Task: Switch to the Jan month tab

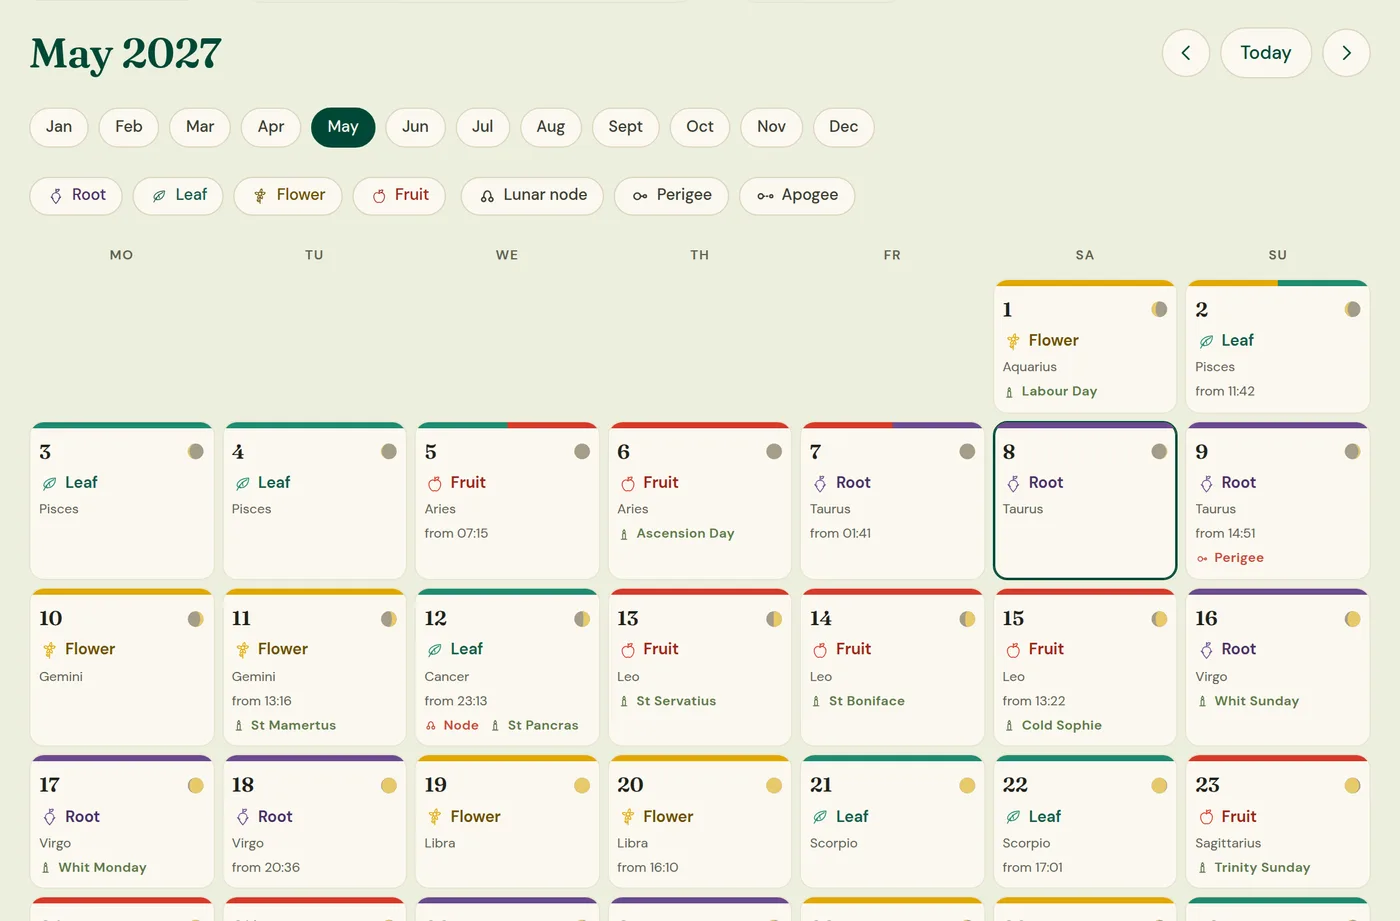Action: 59,127
